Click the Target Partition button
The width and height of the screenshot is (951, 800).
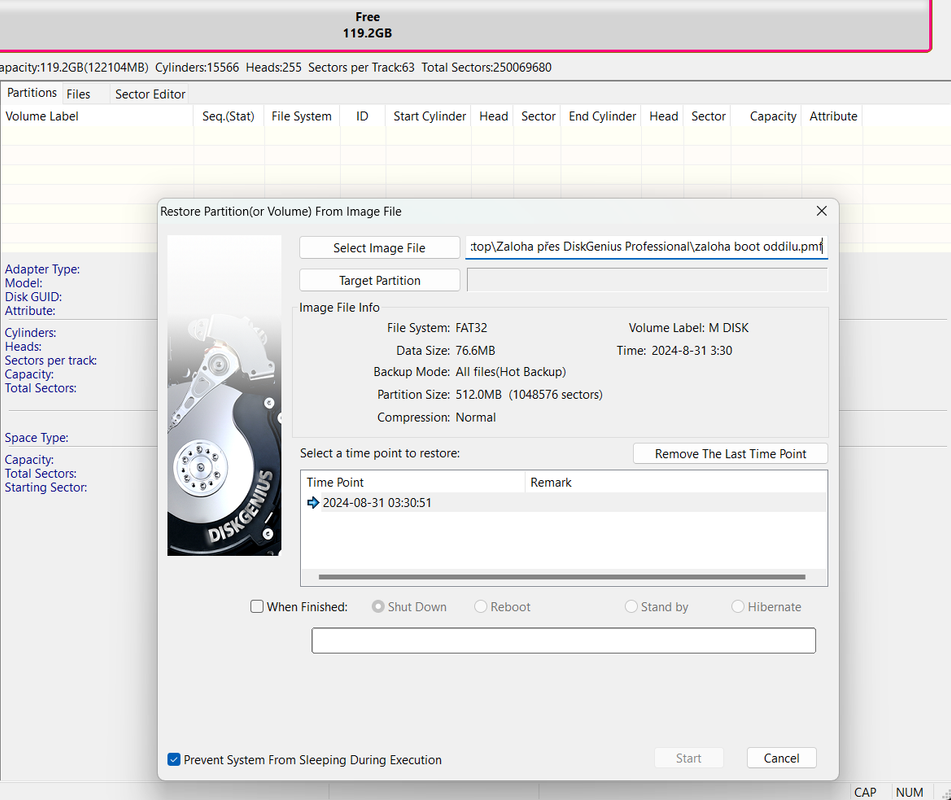coord(380,280)
